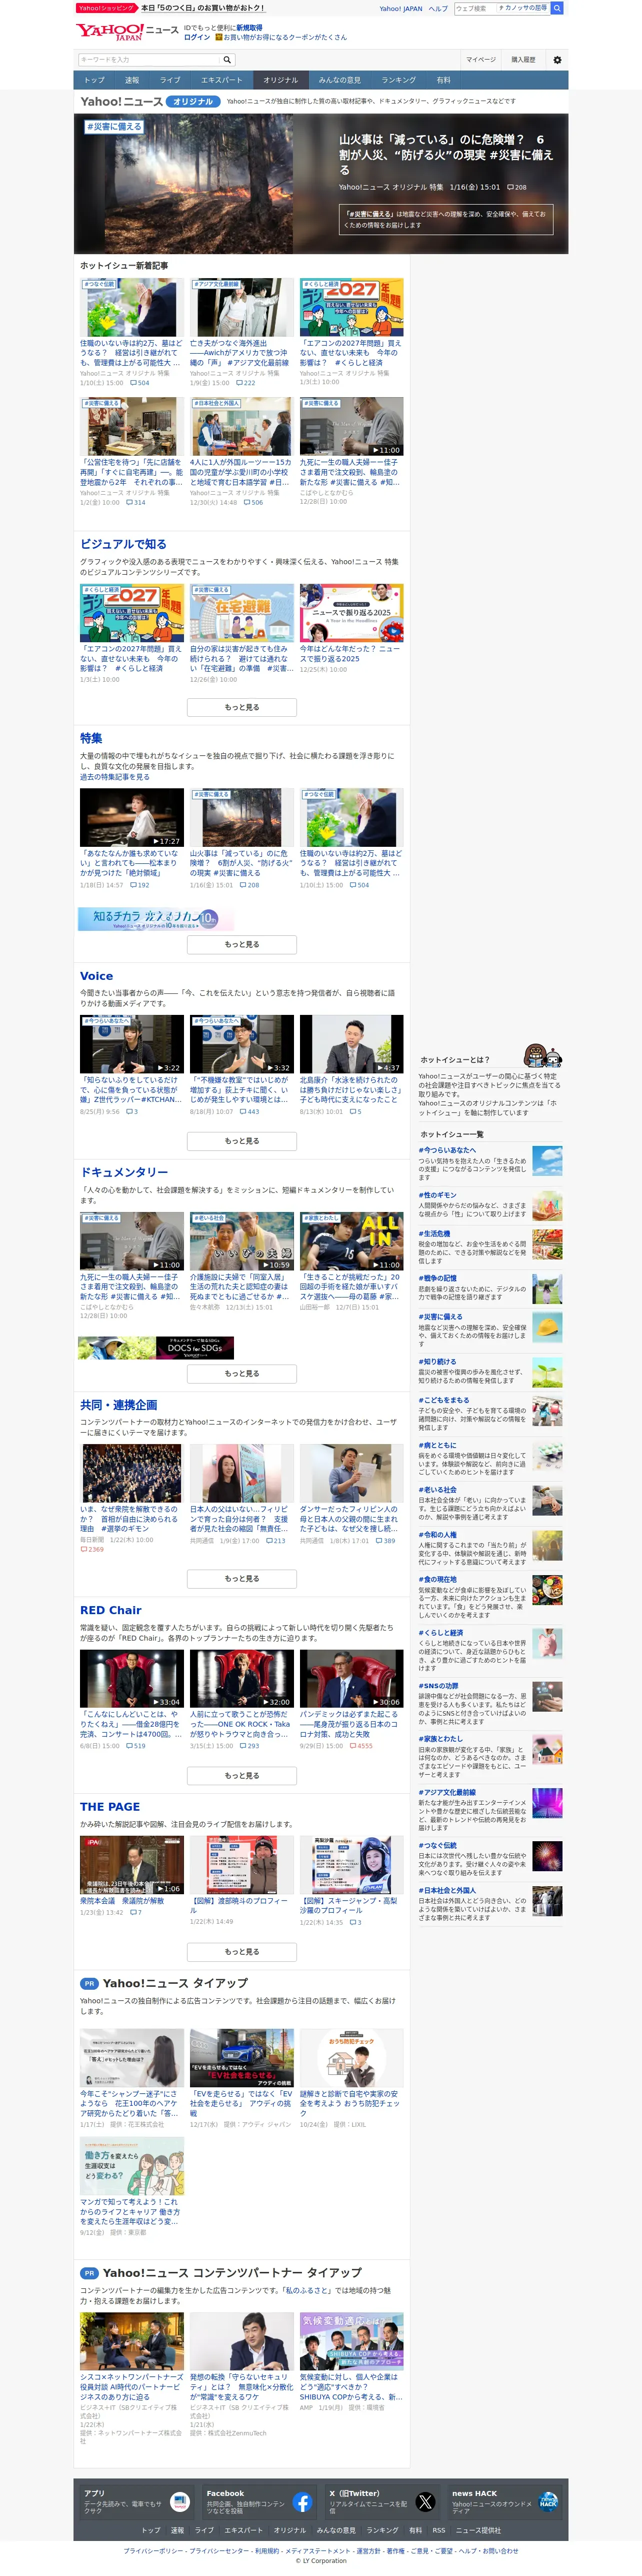Click the Facebook logo icon in footer
The image size is (642, 2576).
[303, 2502]
